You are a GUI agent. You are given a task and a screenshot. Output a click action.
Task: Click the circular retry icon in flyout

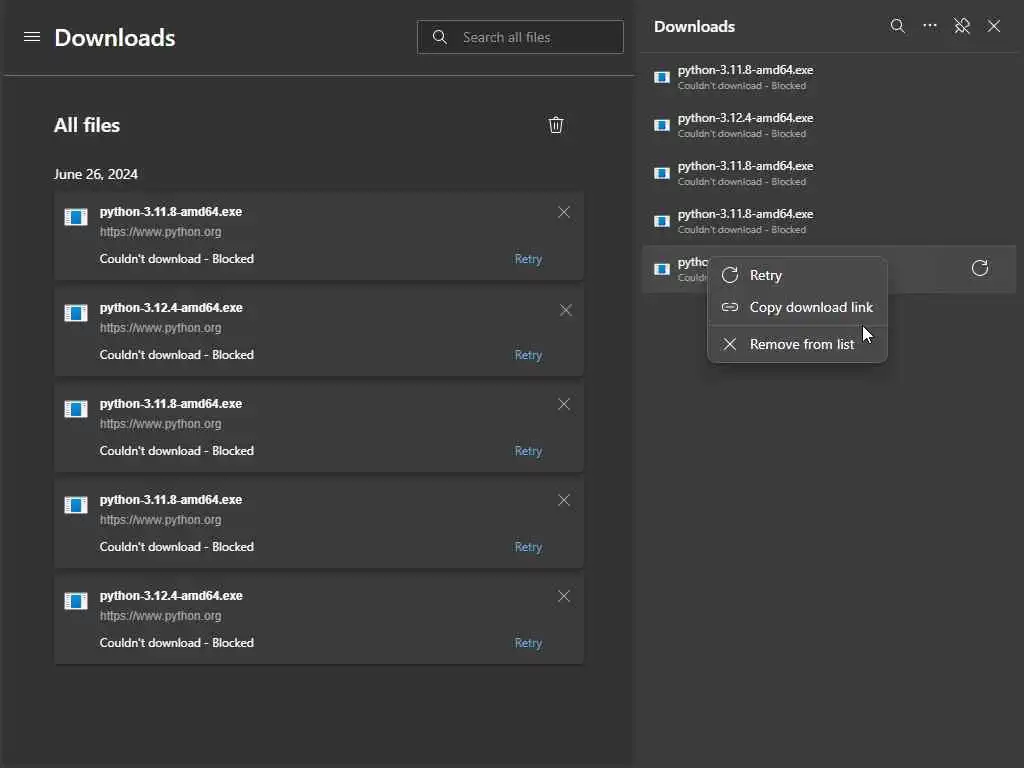[x=980, y=268]
